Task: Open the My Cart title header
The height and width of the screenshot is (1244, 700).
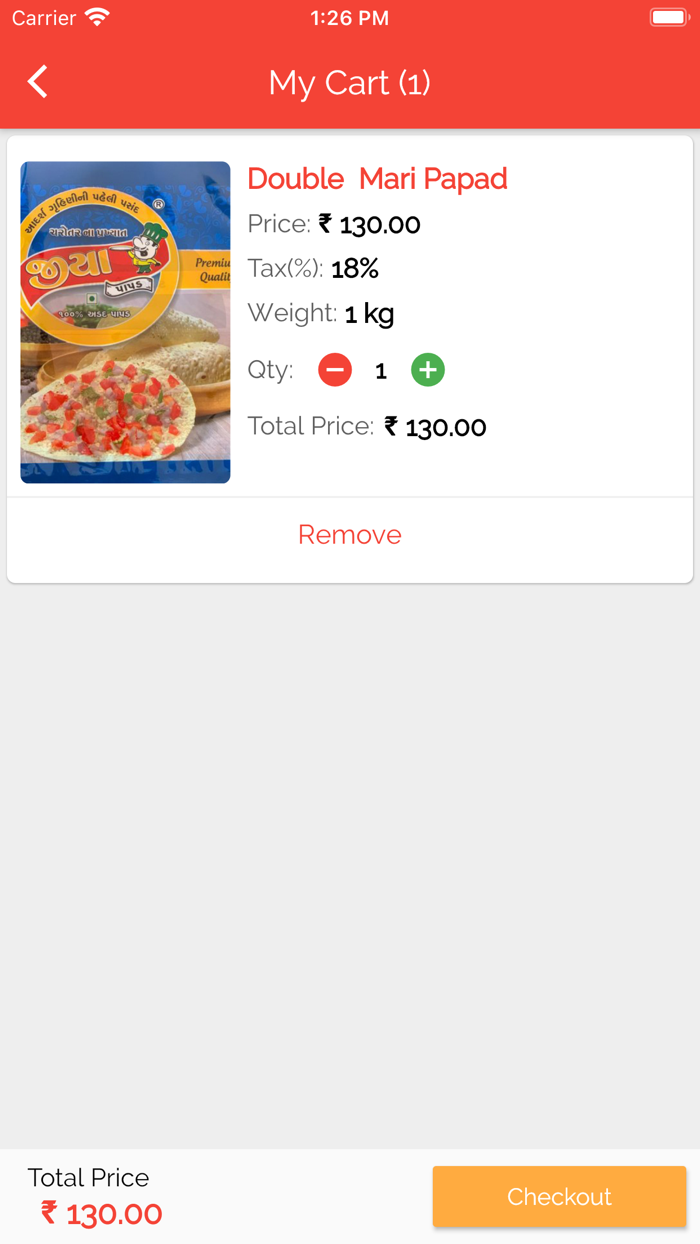Action: pos(349,82)
